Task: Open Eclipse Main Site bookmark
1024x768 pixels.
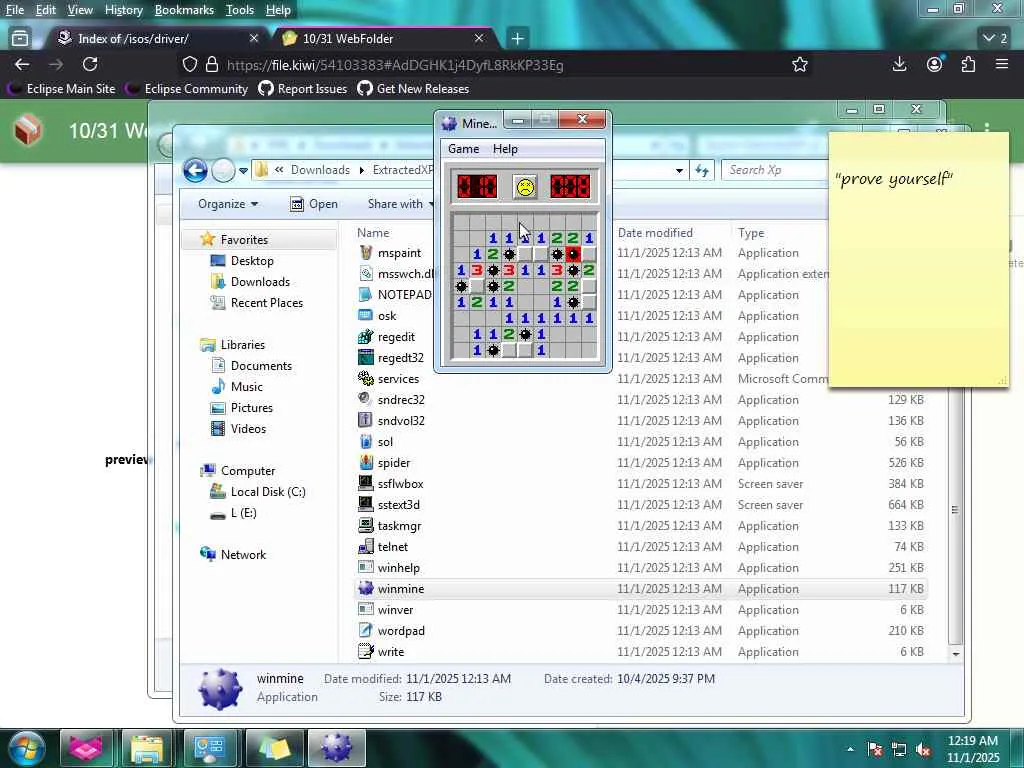Action: [x=63, y=89]
